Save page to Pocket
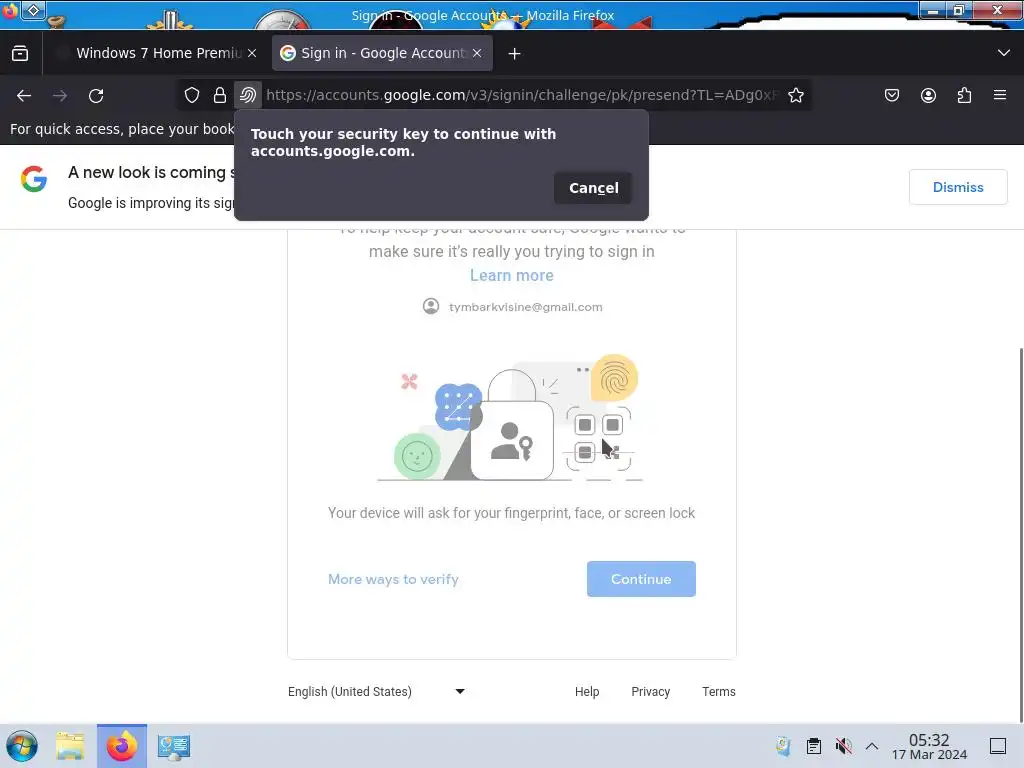Screen dimensions: 1024x768 892,95
